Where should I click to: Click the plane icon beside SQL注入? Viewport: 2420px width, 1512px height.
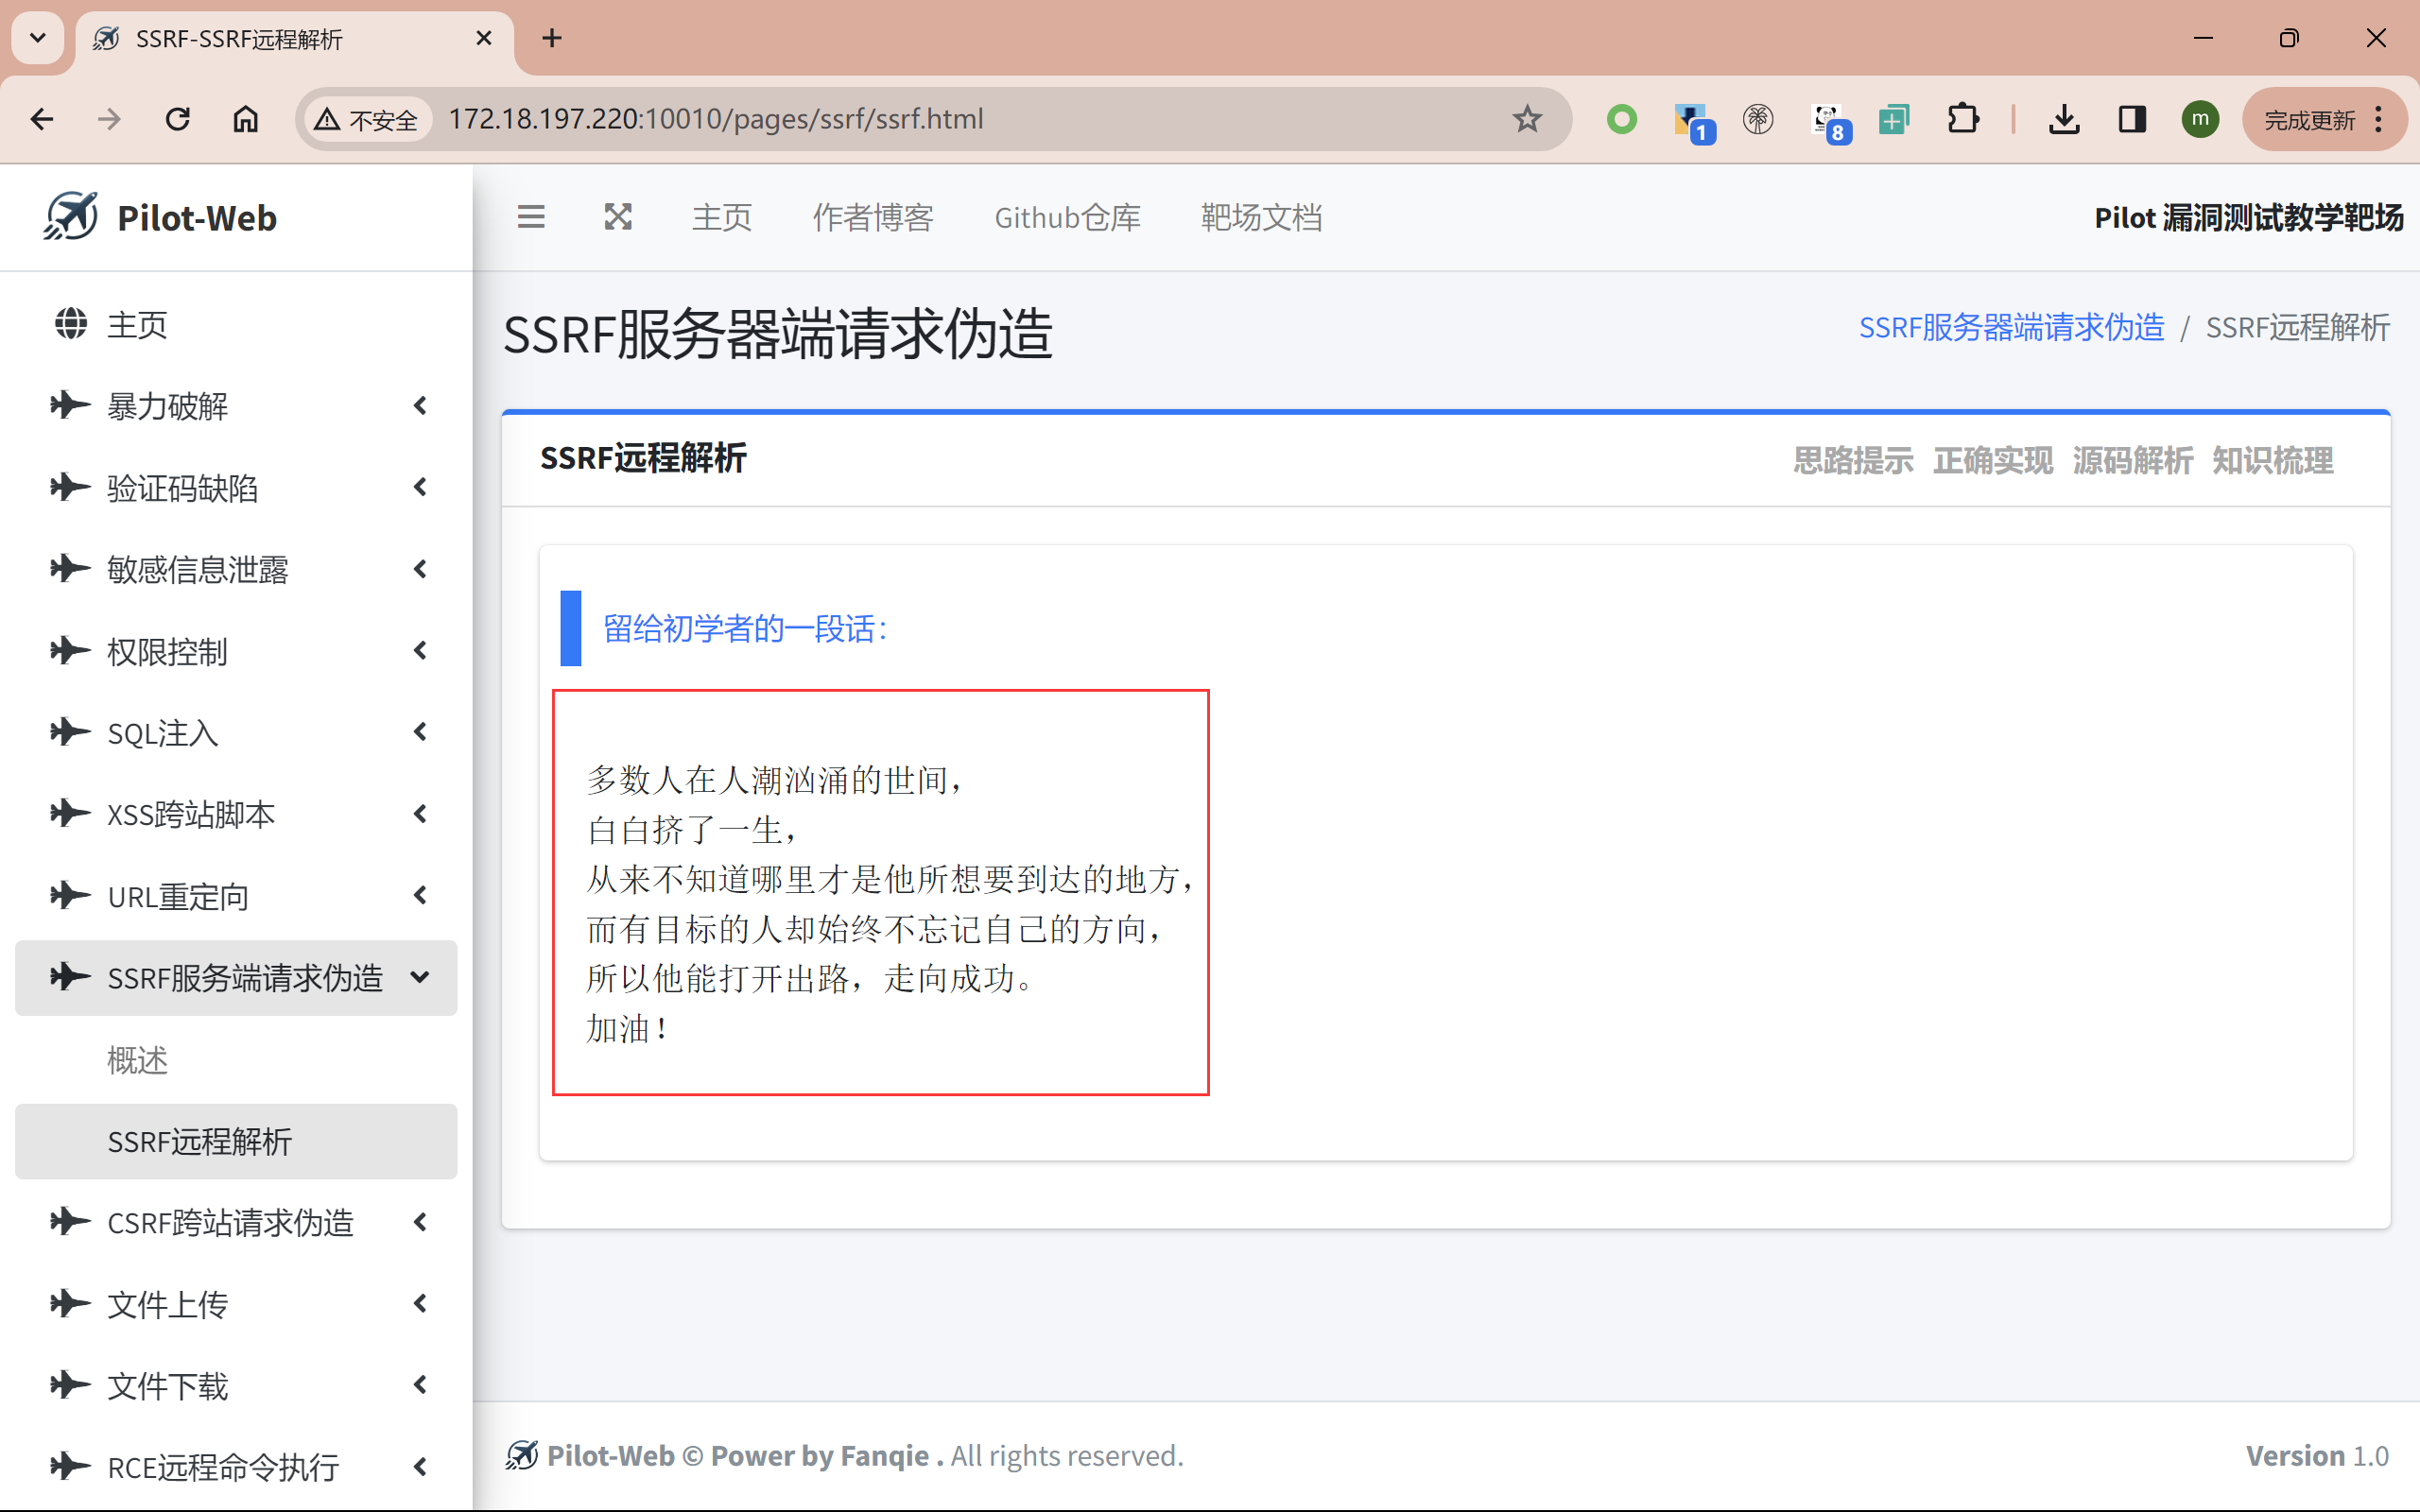70,732
